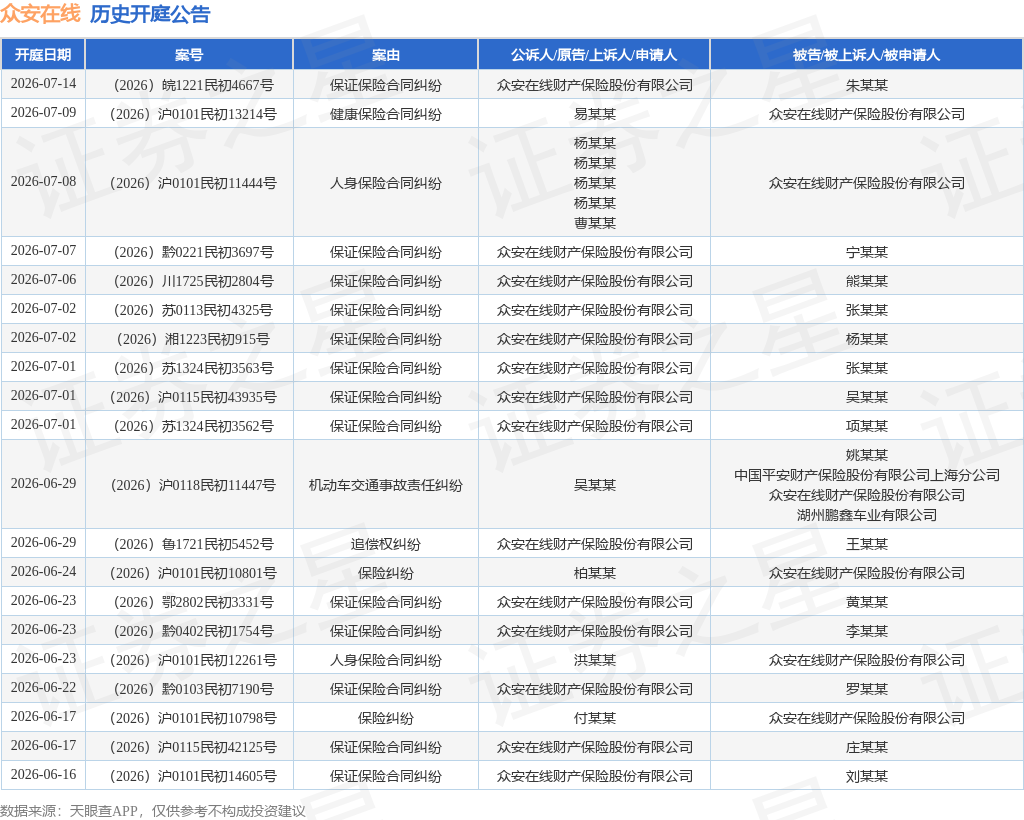Click defendant 刘某某 in last row

[867, 776]
